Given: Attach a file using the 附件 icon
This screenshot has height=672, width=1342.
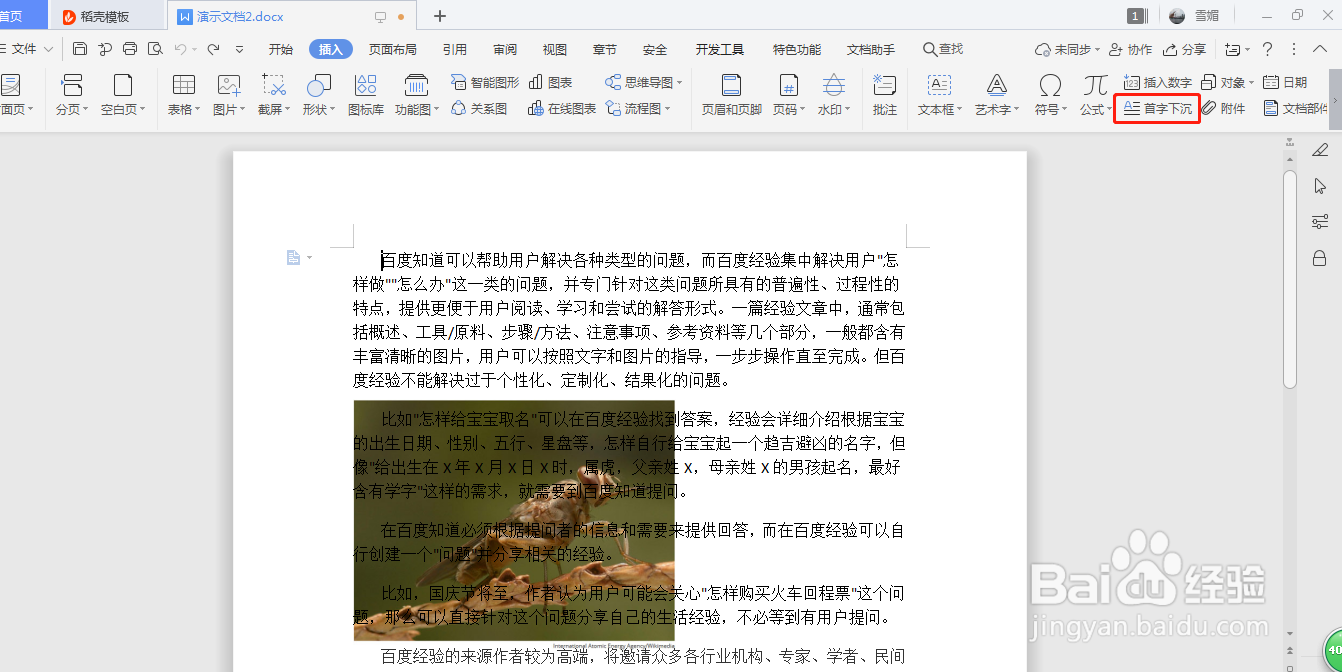Looking at the screenshot, I should click(x=1225, y=109).
